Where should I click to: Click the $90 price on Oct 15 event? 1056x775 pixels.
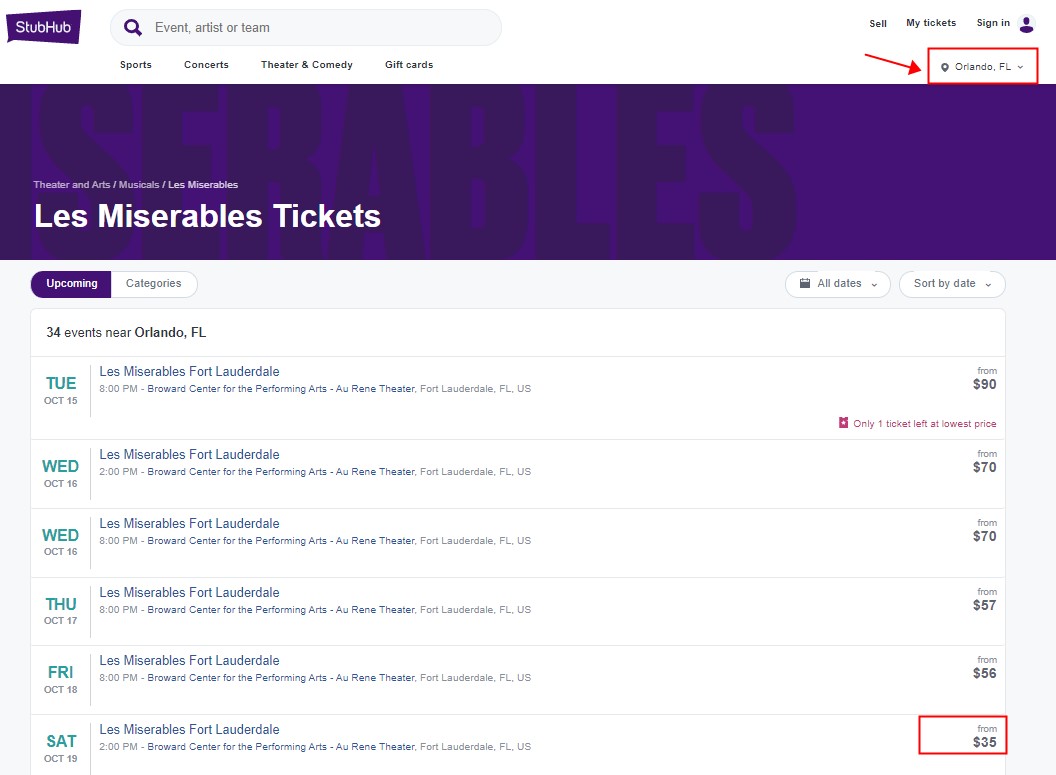click(985, 384)
